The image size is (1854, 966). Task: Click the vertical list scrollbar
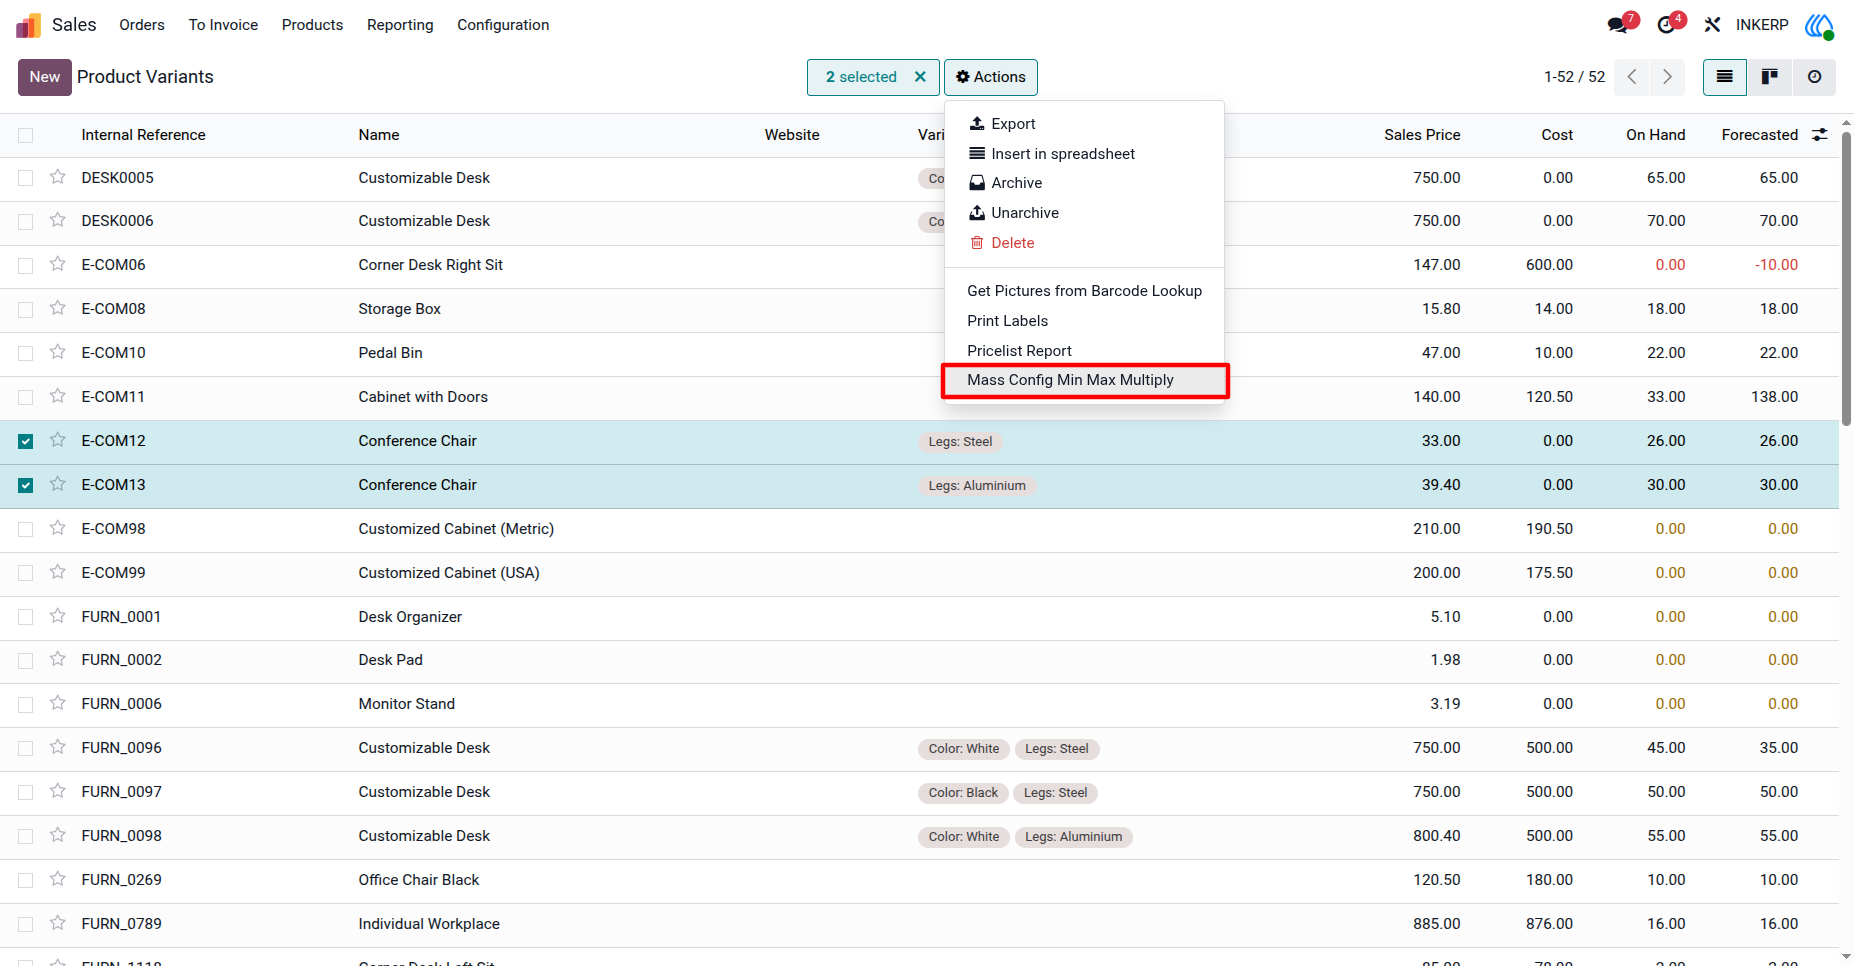(x=1846, y=280)
